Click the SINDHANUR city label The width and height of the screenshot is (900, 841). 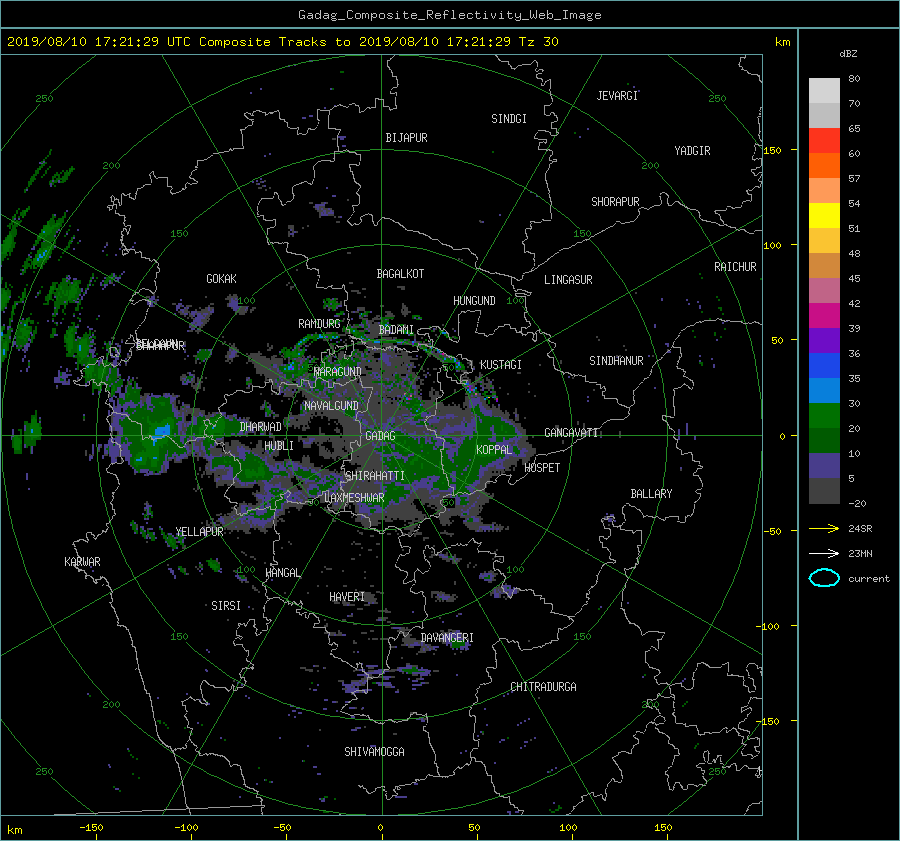click(x=616, y=361)
